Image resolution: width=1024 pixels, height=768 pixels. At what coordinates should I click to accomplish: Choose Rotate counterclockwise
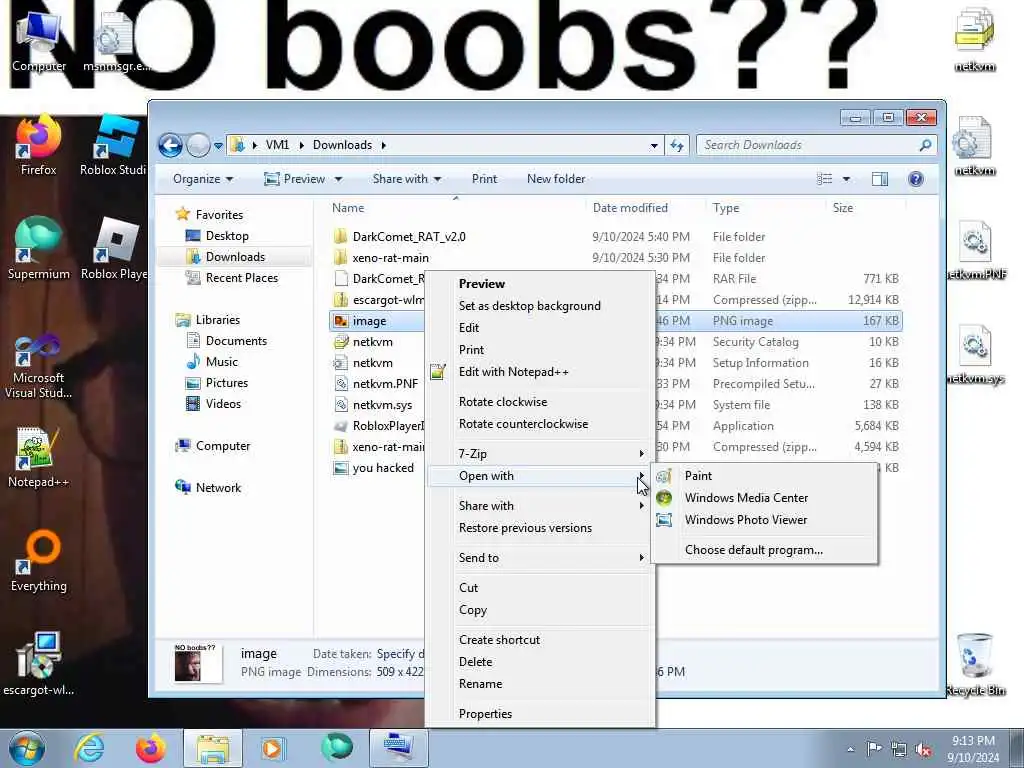point(541,424)
